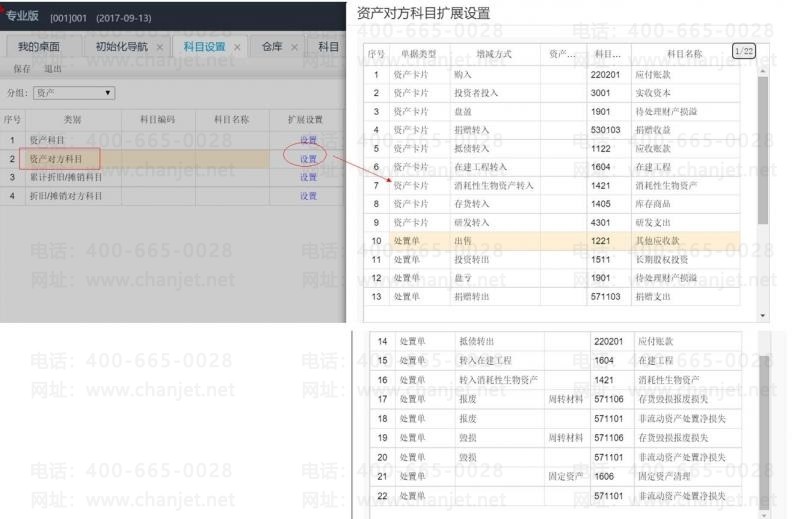Select the 实收资本 account name

click(653, 93)
